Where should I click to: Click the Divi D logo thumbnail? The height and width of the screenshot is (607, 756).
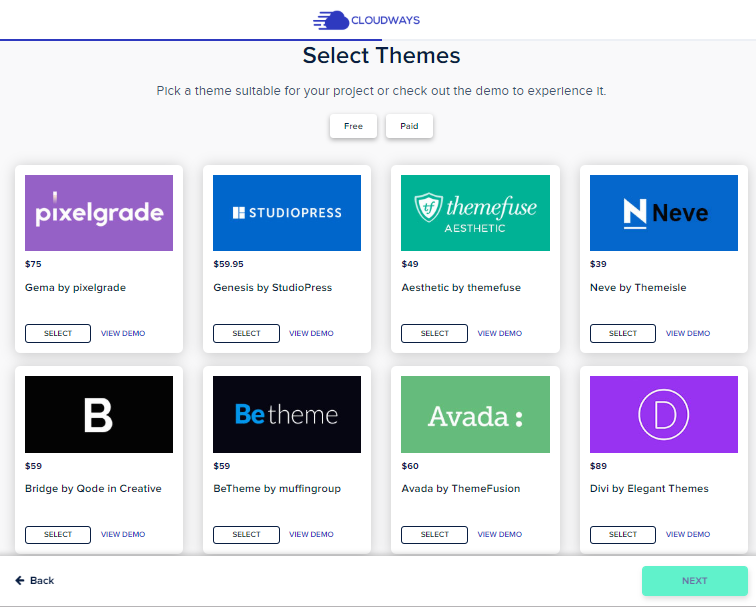point(664,414)
